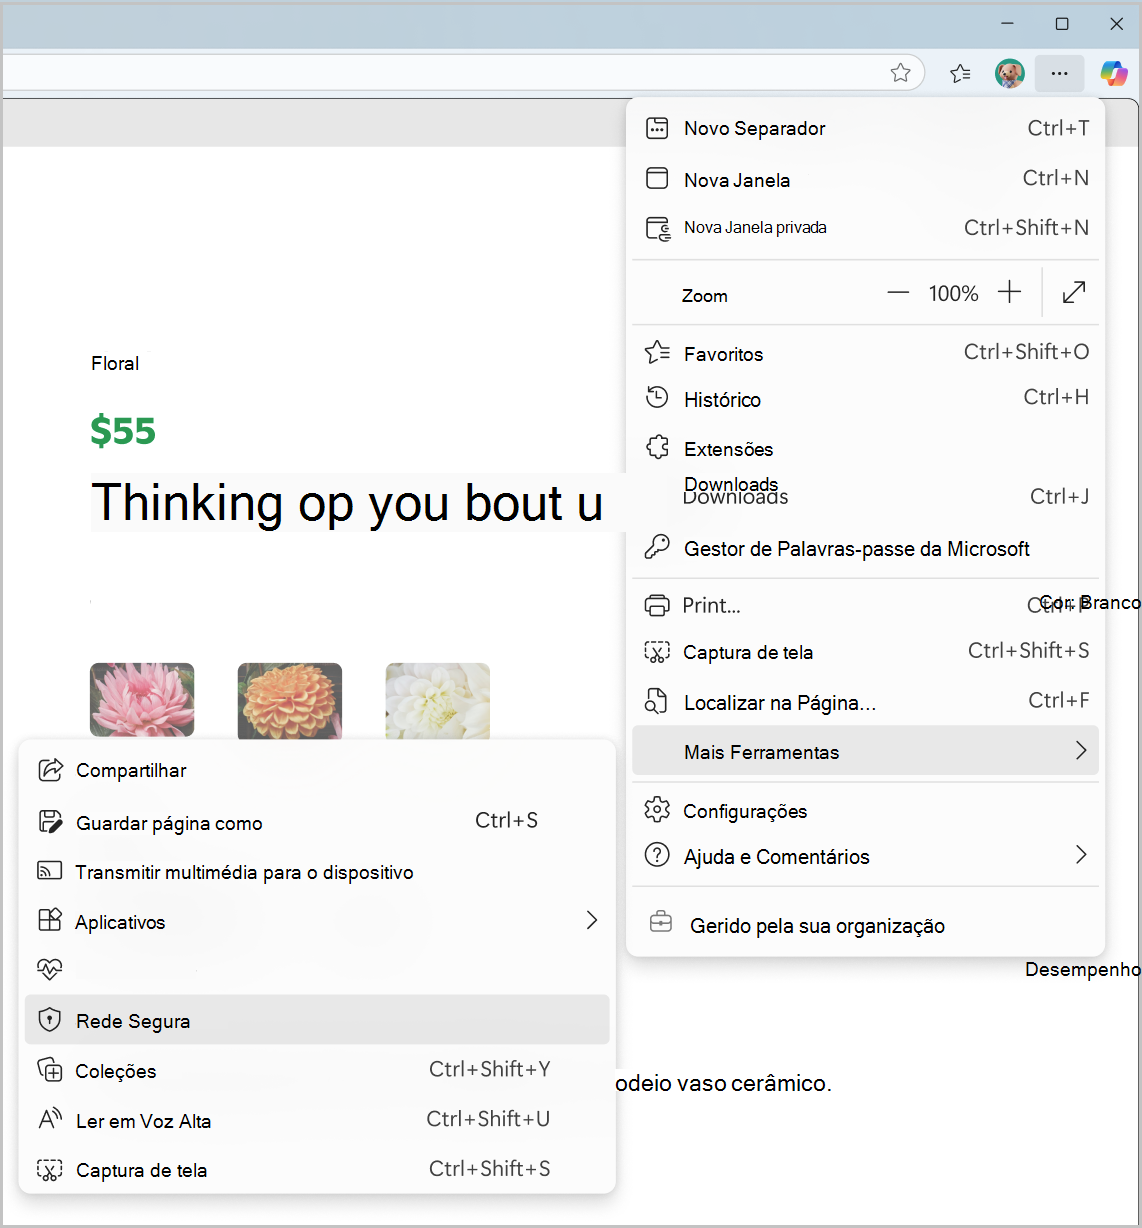The image size is (1142, 1228).
Task: Click the Thinking op you bout u heading
Action: [347, 503]
